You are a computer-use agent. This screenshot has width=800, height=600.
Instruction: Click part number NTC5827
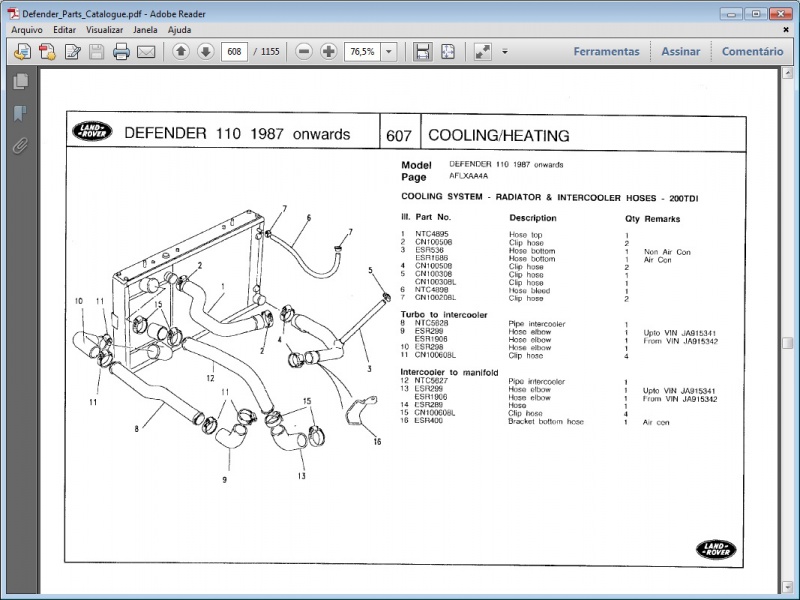431,380
